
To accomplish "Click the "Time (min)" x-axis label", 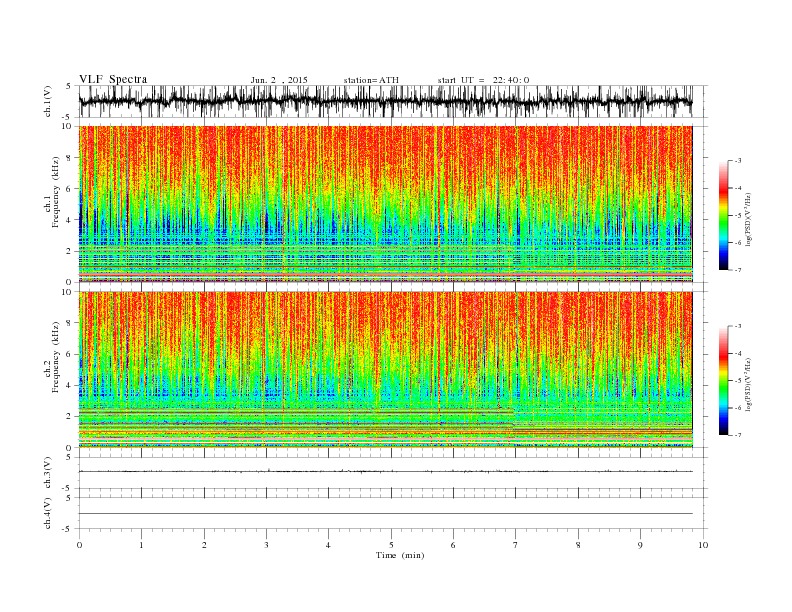I will click(x=400, y=555).
